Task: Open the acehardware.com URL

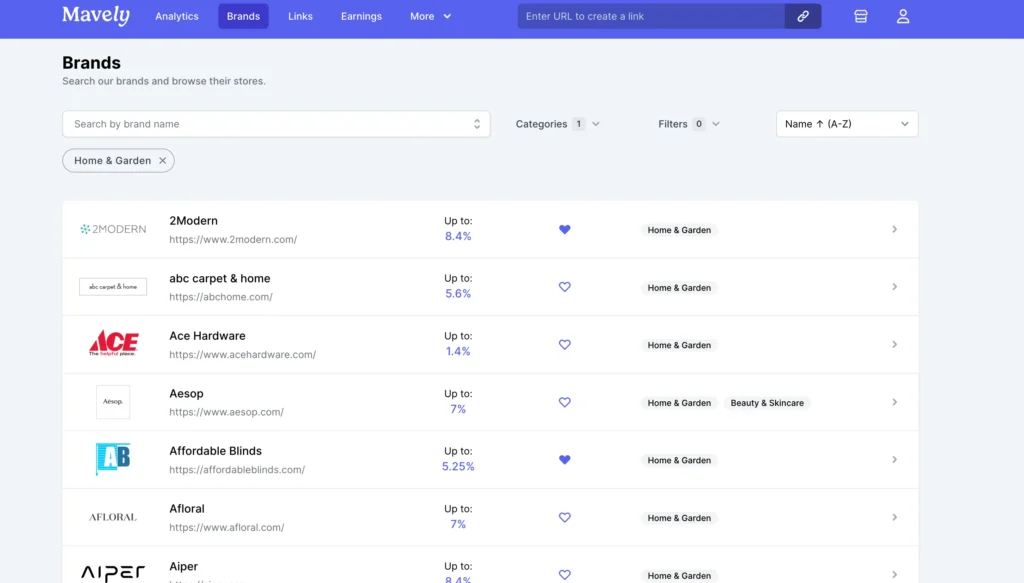Action: point(242,355)
